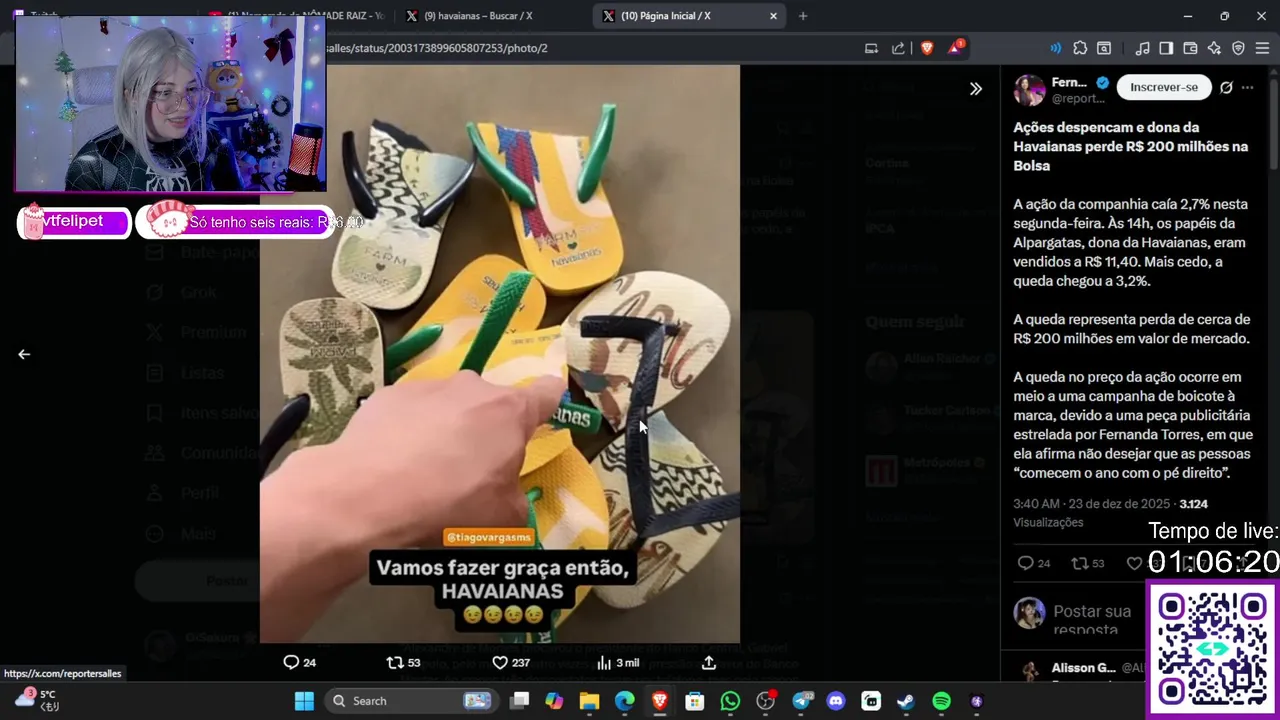The width and height of the screenshot is (1280, 720).
Task: Open replies via the 24 comment icon under photo
Action: tap(299, 662)
